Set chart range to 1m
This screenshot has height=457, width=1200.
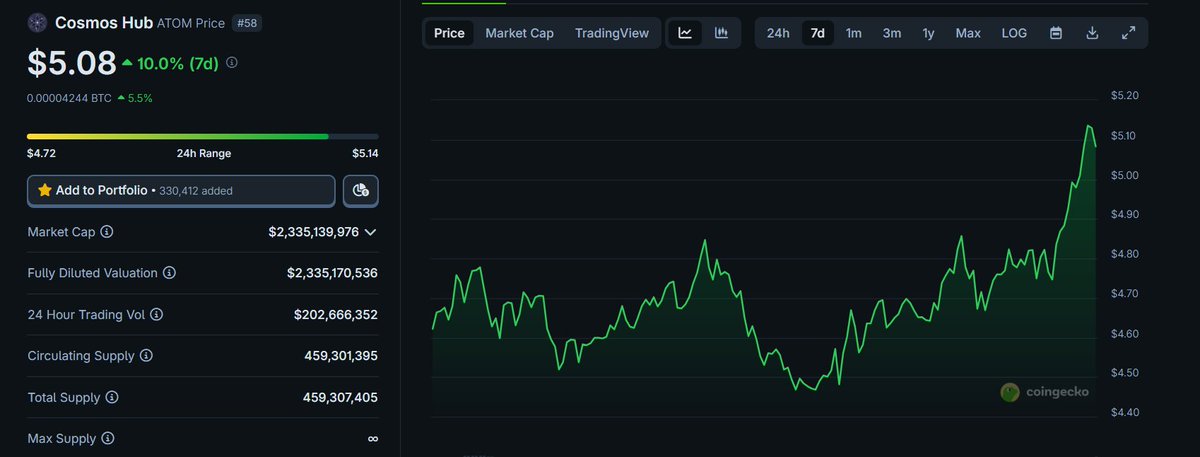(x=854, y=33)
